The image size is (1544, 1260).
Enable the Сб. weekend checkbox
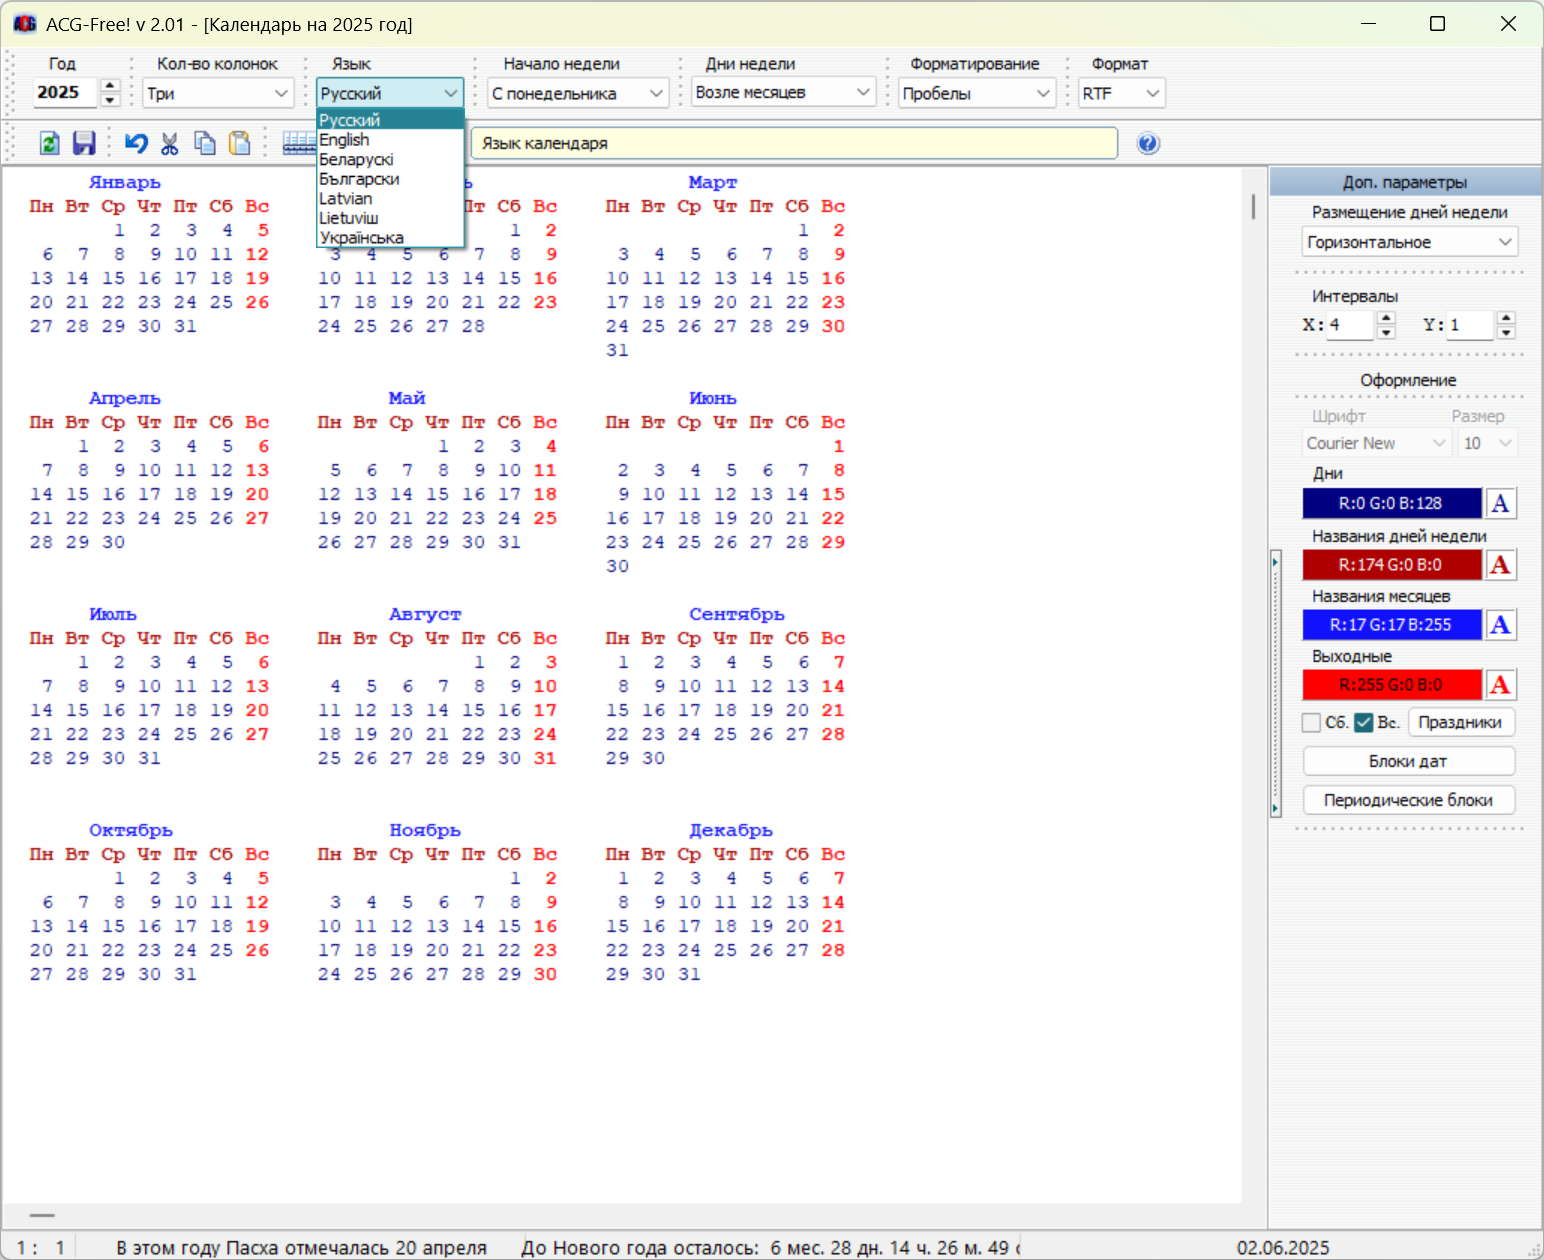tap(1311, 722)
